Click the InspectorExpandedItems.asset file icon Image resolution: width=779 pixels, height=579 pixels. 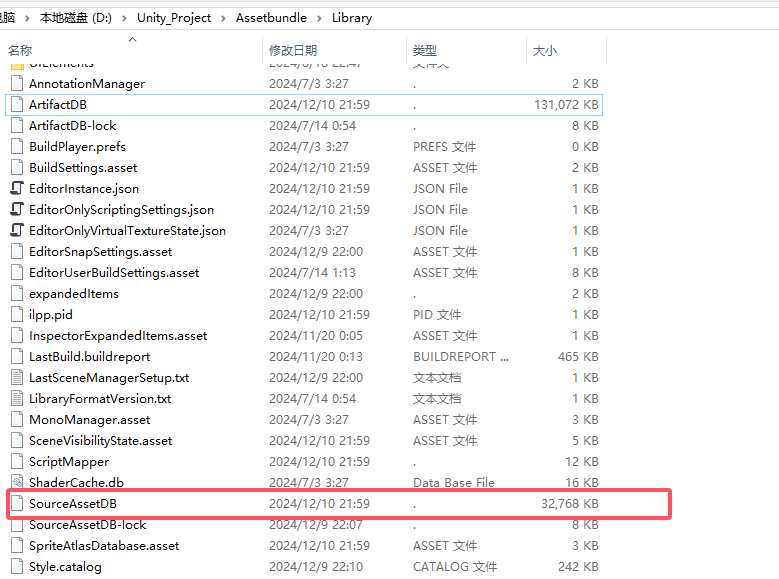[17, 335]
